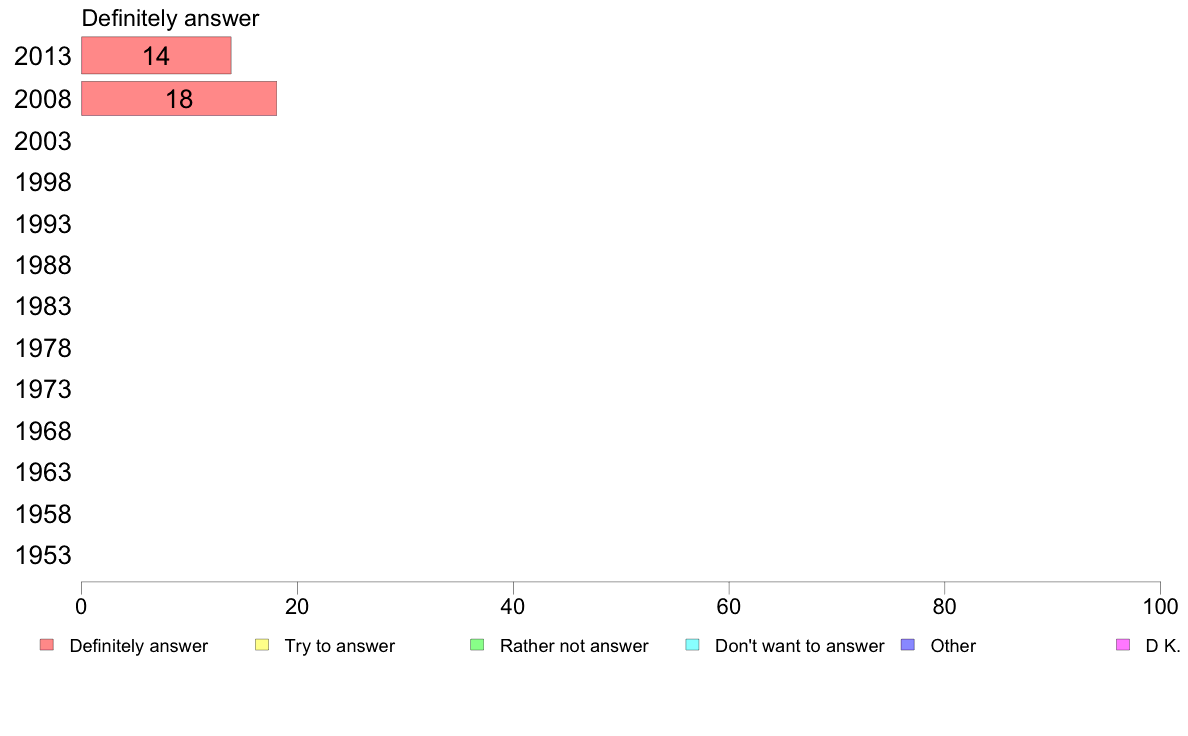This screenshot has height=736, width=1188.
Task: Click the 2003 year label
Action: coord(43,141)
